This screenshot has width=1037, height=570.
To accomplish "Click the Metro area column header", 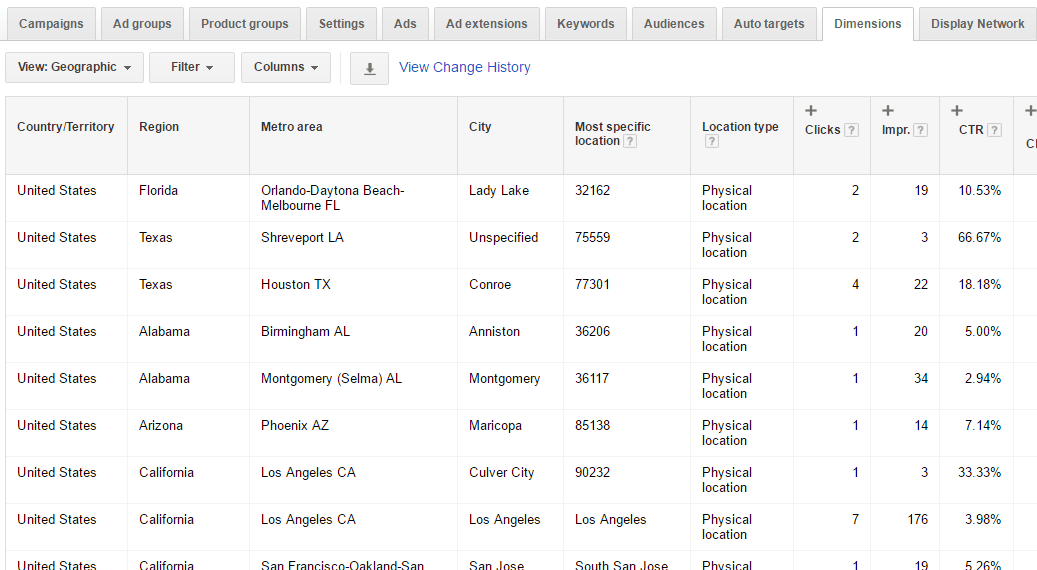I will pos(291,127).
